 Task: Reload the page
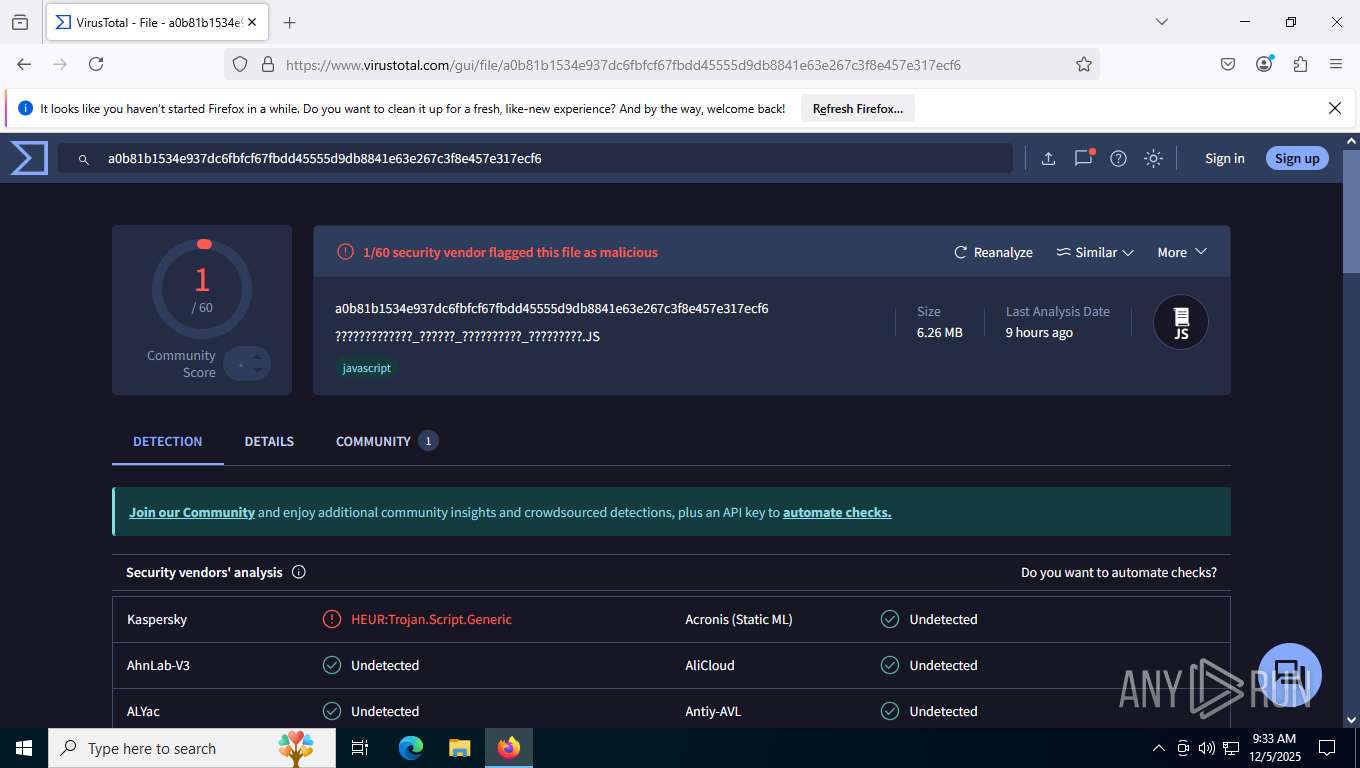(x=96, y=64)
